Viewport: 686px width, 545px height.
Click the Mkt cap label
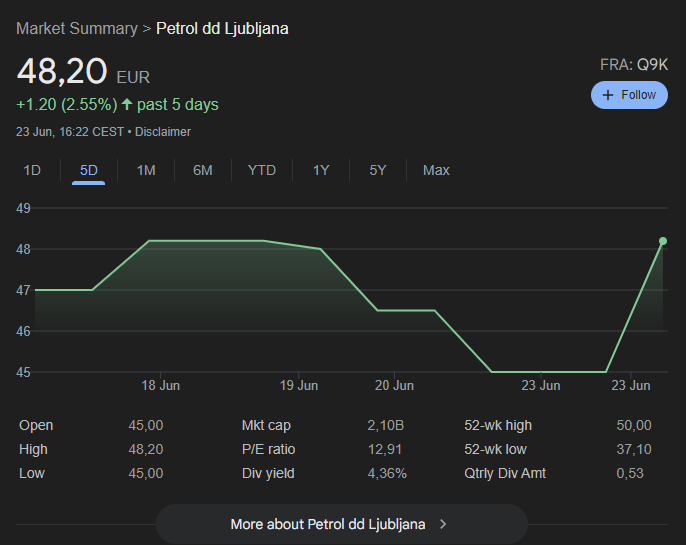tap(266, 425)
